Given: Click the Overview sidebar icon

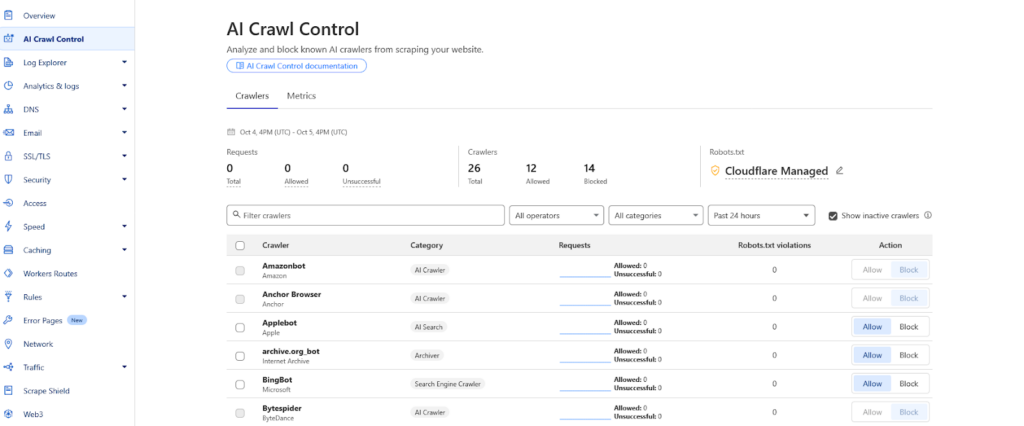Looking at the screenshot, I should (9, 16).
